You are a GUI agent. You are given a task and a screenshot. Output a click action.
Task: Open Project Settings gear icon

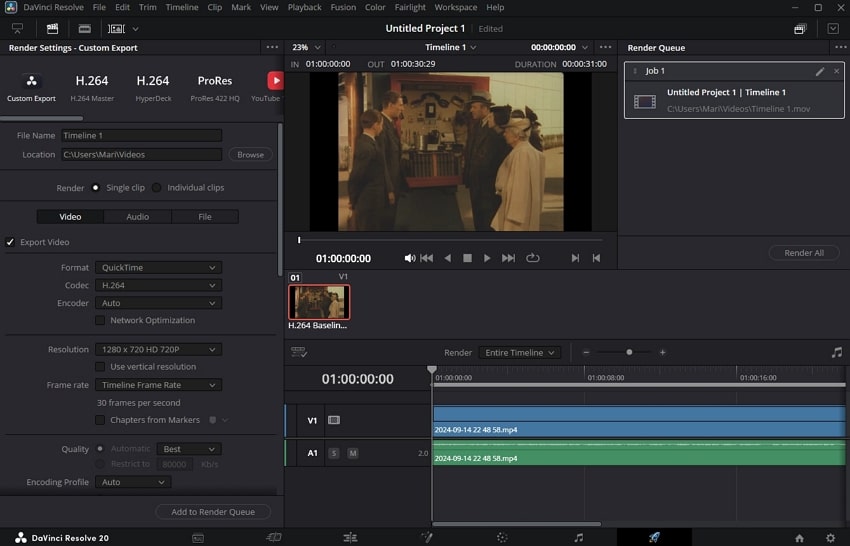tap(830, 538)
